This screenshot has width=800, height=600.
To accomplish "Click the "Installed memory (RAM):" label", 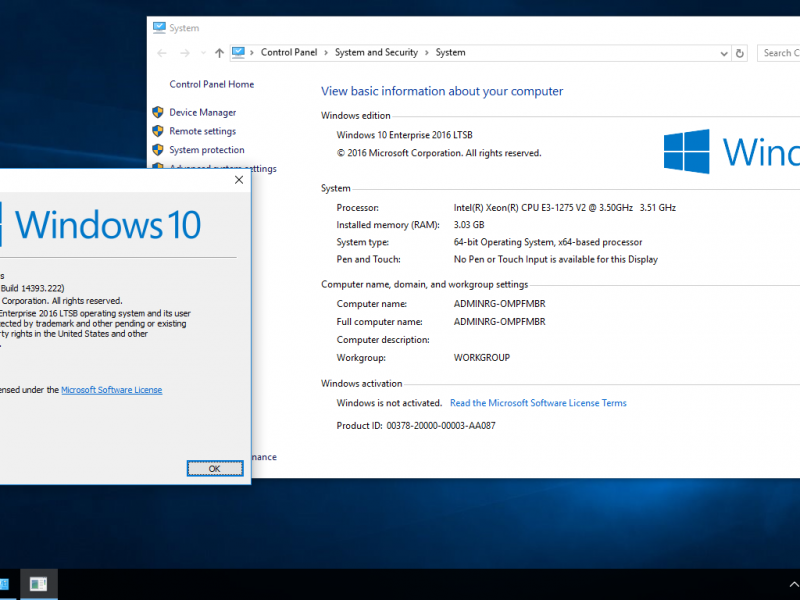I will (388, 225).
